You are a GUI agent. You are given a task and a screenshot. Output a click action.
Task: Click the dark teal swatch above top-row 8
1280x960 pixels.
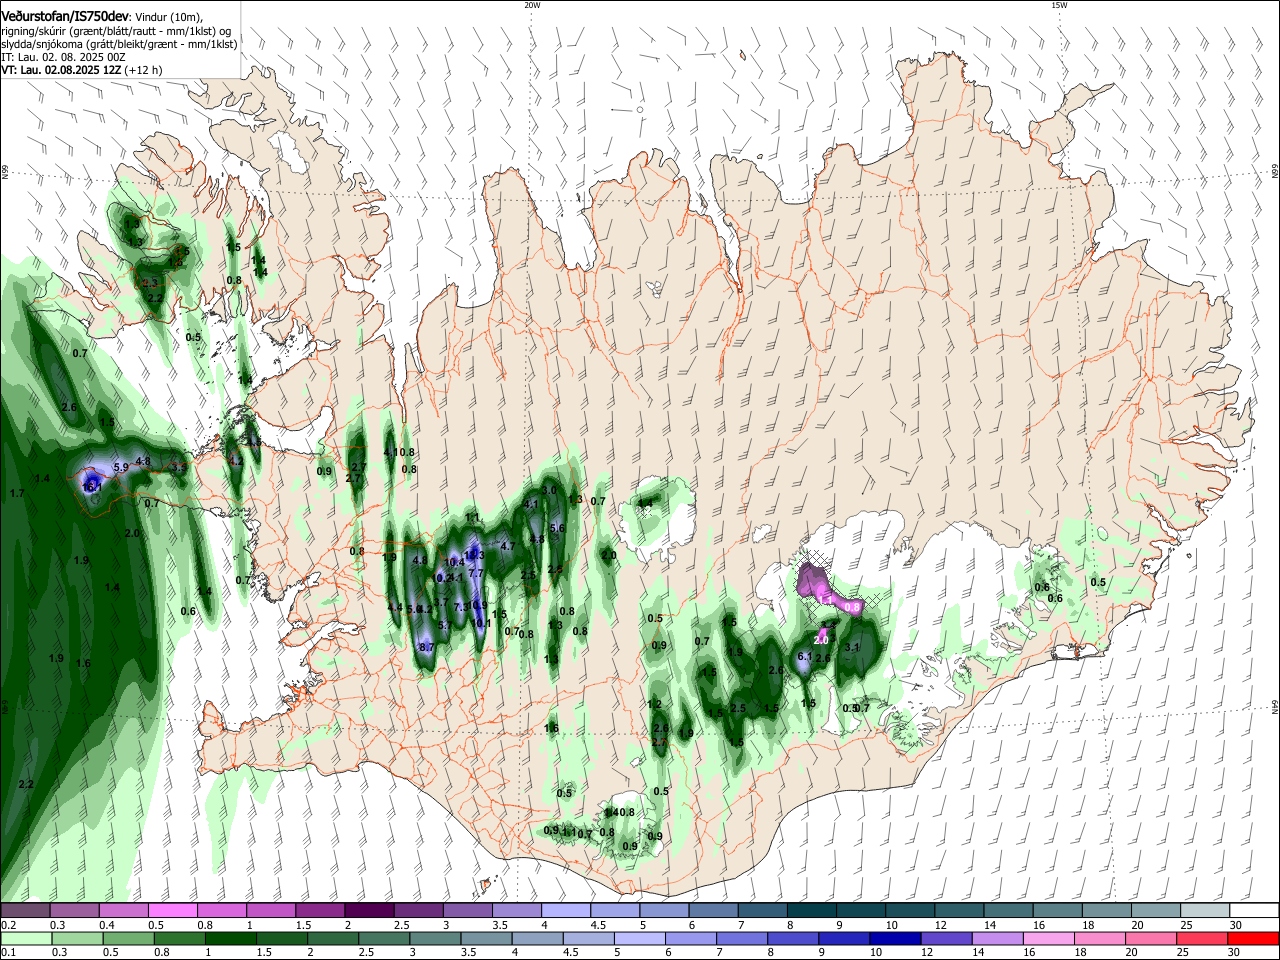(812, 911)
